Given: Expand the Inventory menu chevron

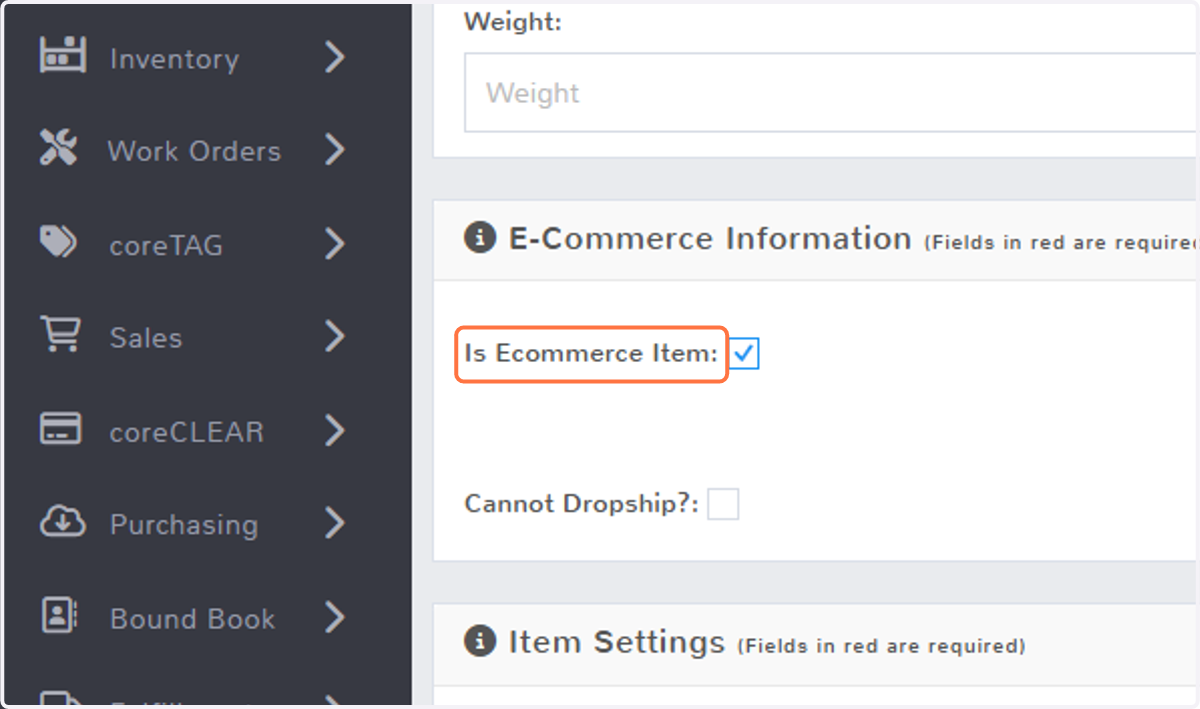Looking at the screenshot, I should point(334,57).
